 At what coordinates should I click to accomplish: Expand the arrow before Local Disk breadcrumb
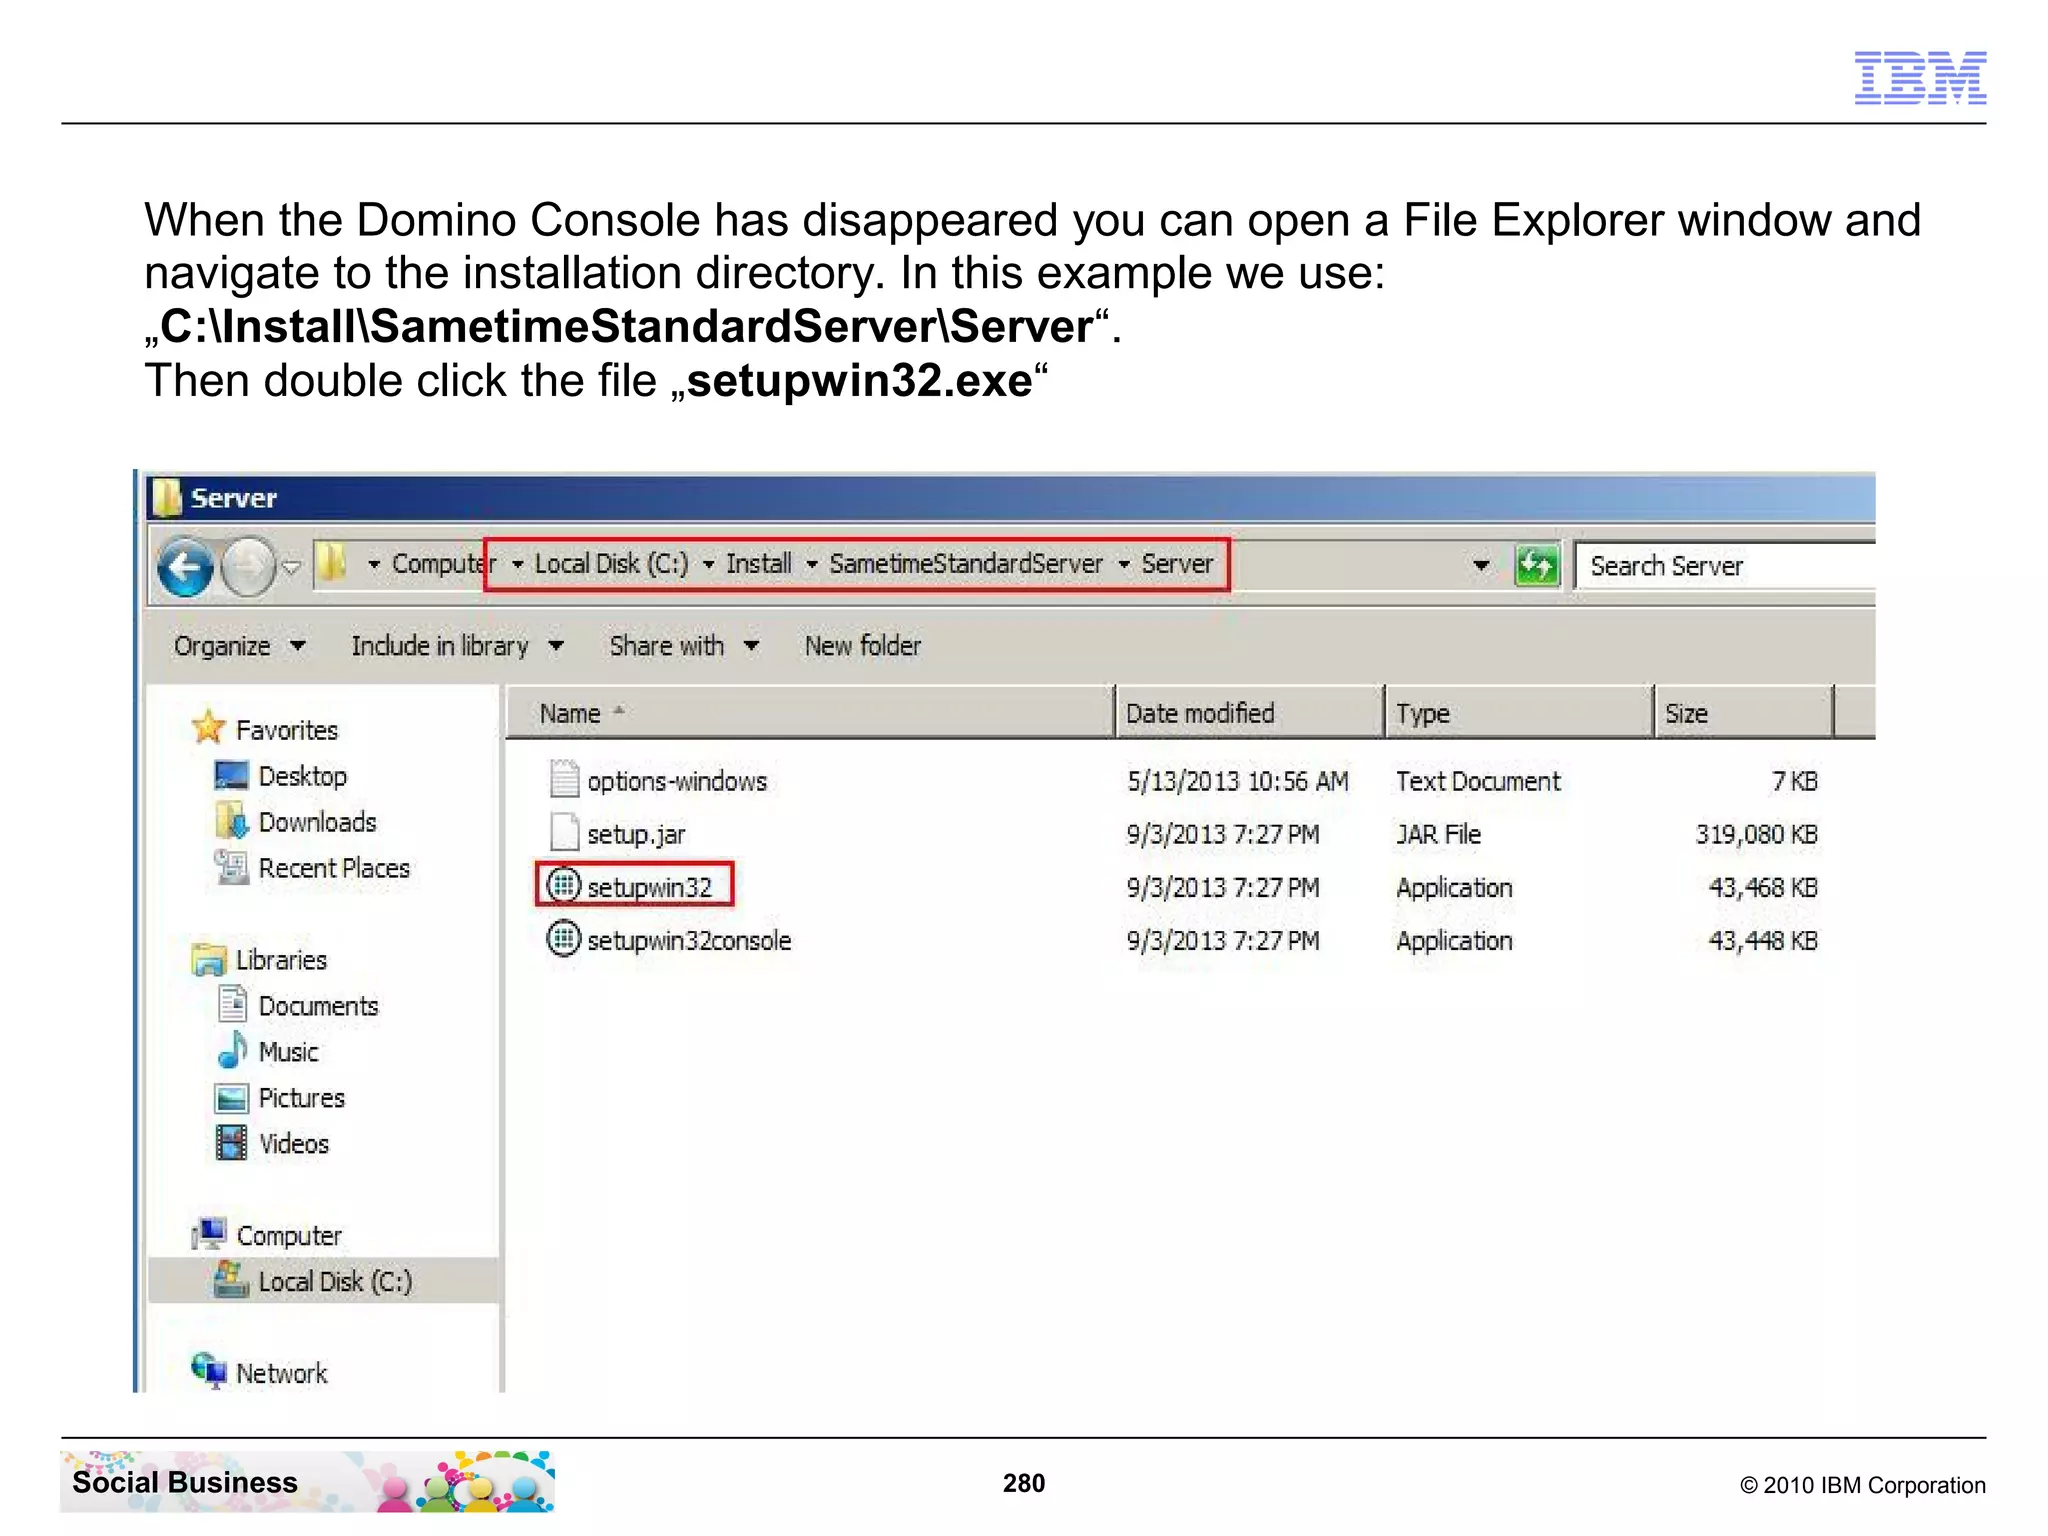coord(517,565)
